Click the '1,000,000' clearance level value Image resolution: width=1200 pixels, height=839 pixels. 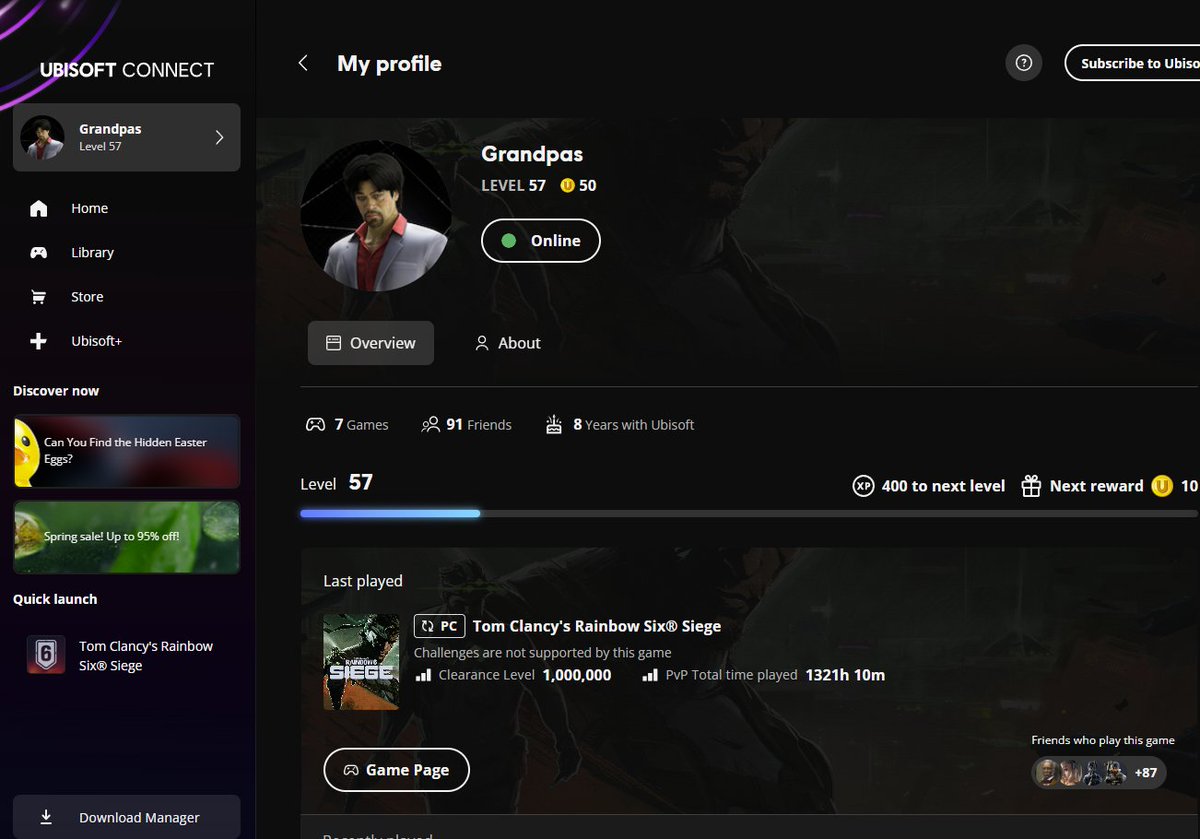pos(577,675)
